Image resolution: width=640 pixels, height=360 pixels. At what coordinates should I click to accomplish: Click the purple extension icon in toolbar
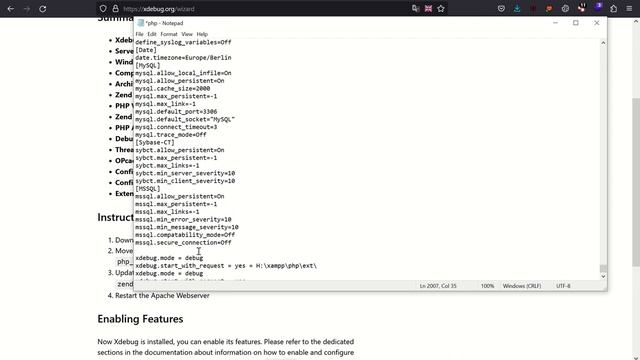pos(598,7)
